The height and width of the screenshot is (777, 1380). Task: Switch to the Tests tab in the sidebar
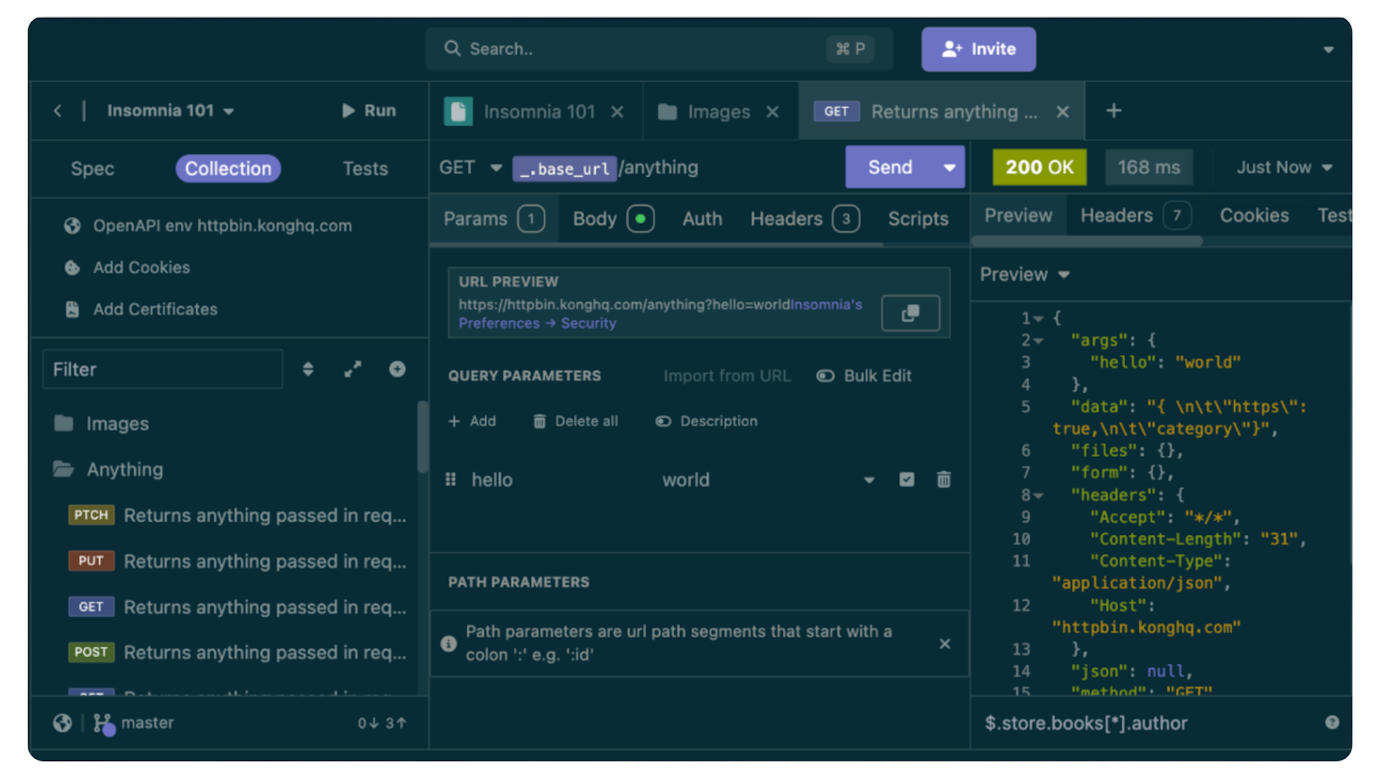364,168
